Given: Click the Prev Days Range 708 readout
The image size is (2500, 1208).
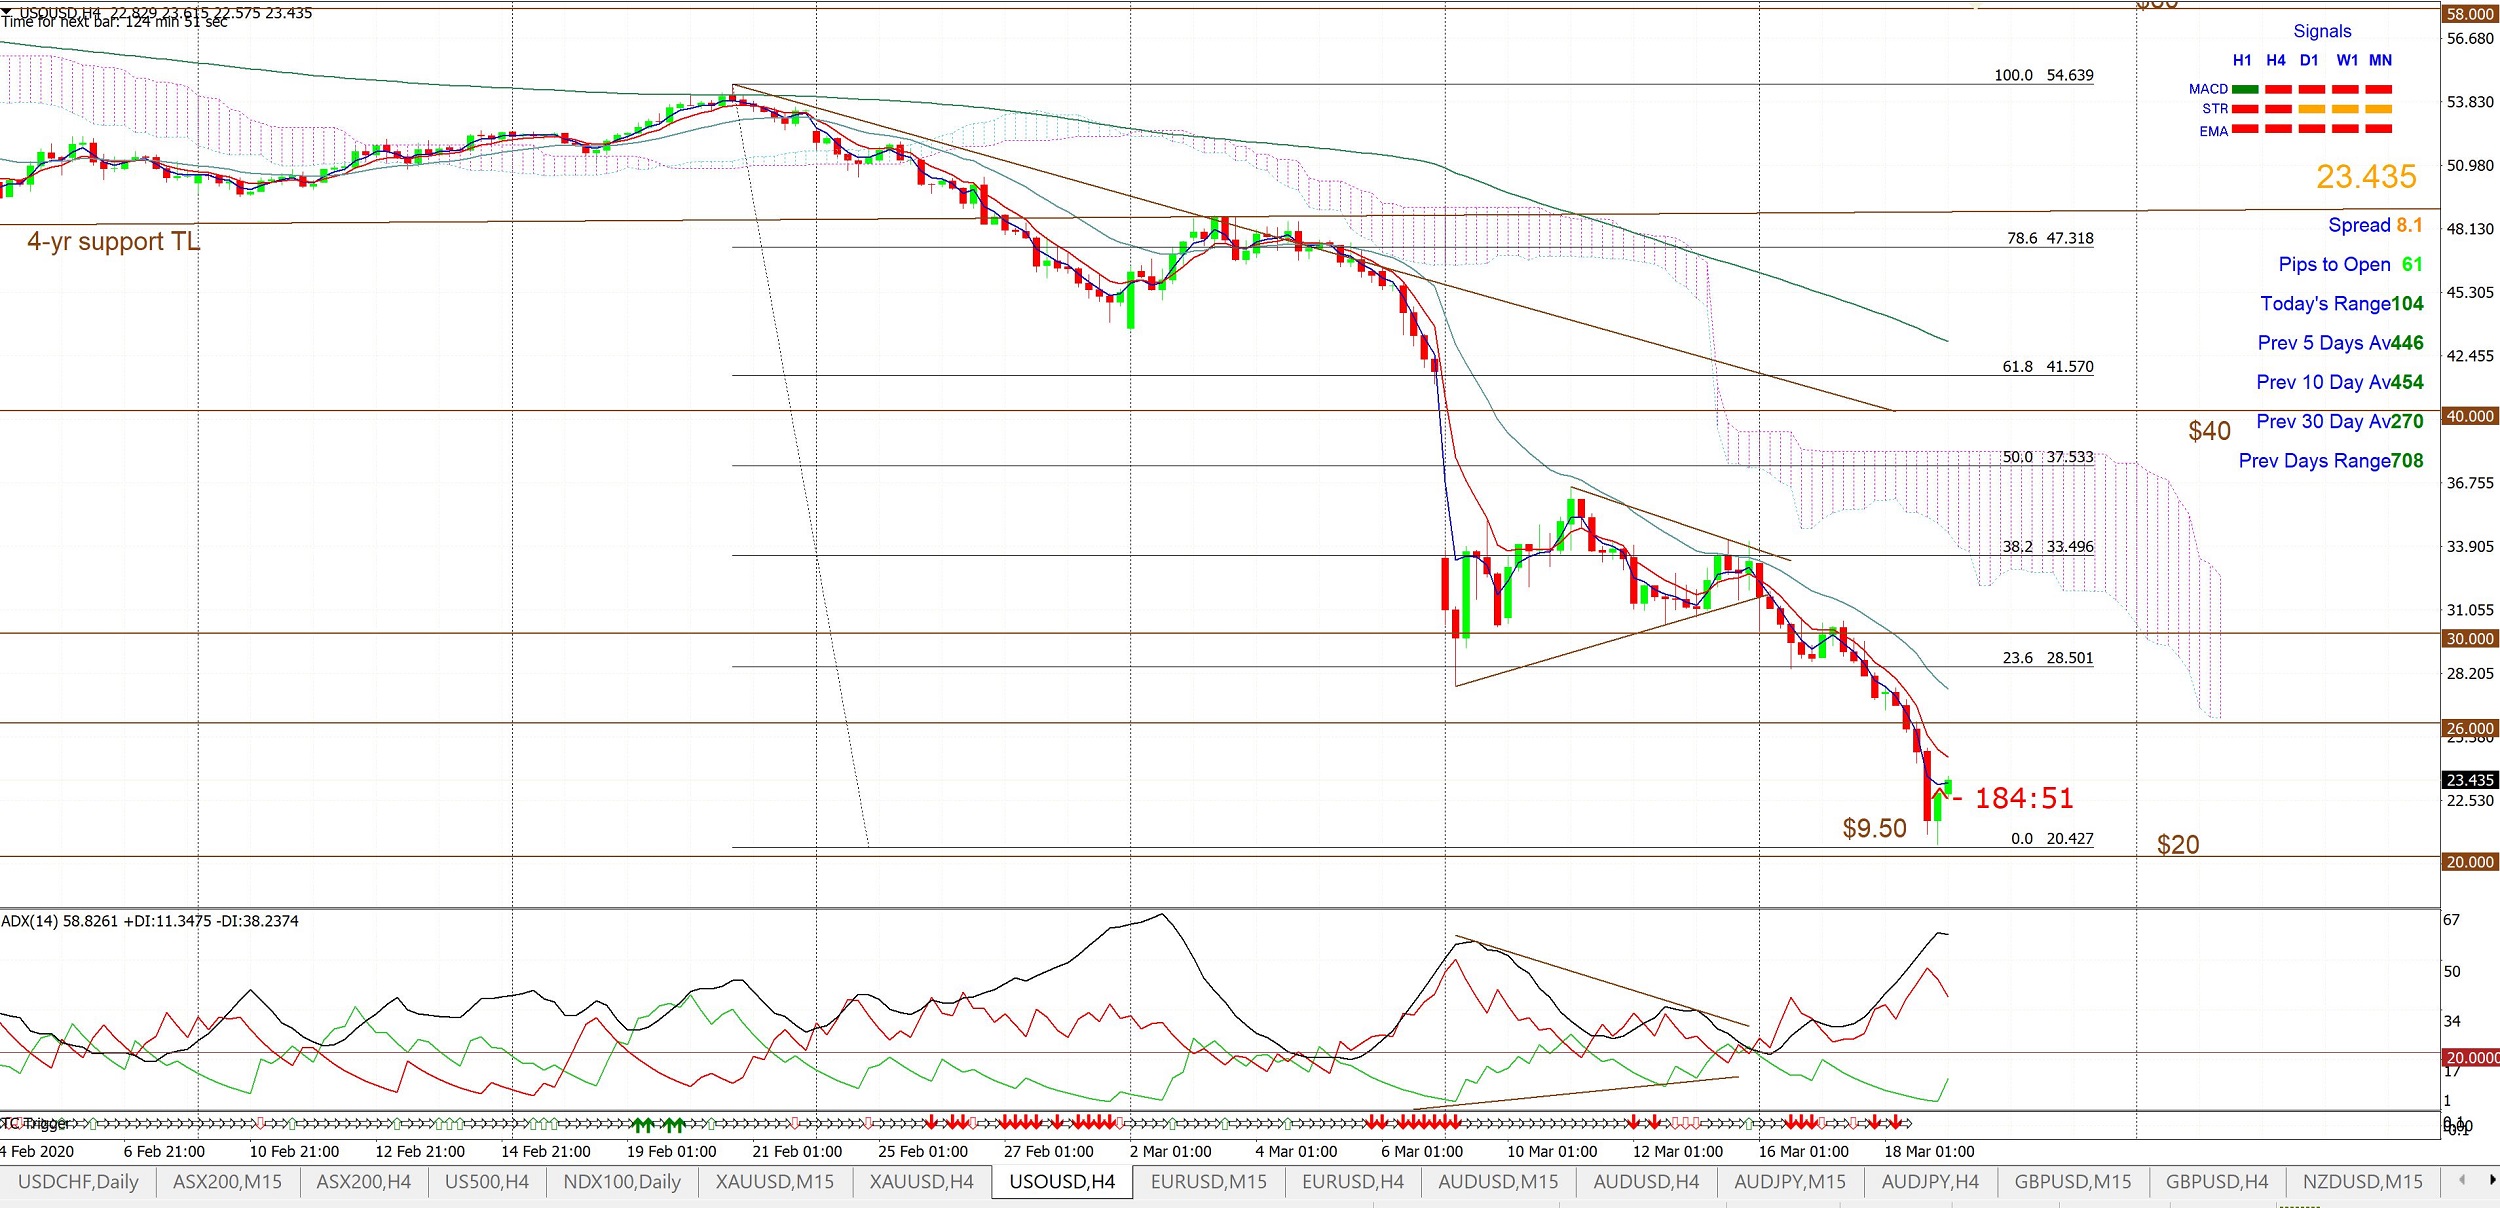Looking at the screenshot, I should point(2330,460).
